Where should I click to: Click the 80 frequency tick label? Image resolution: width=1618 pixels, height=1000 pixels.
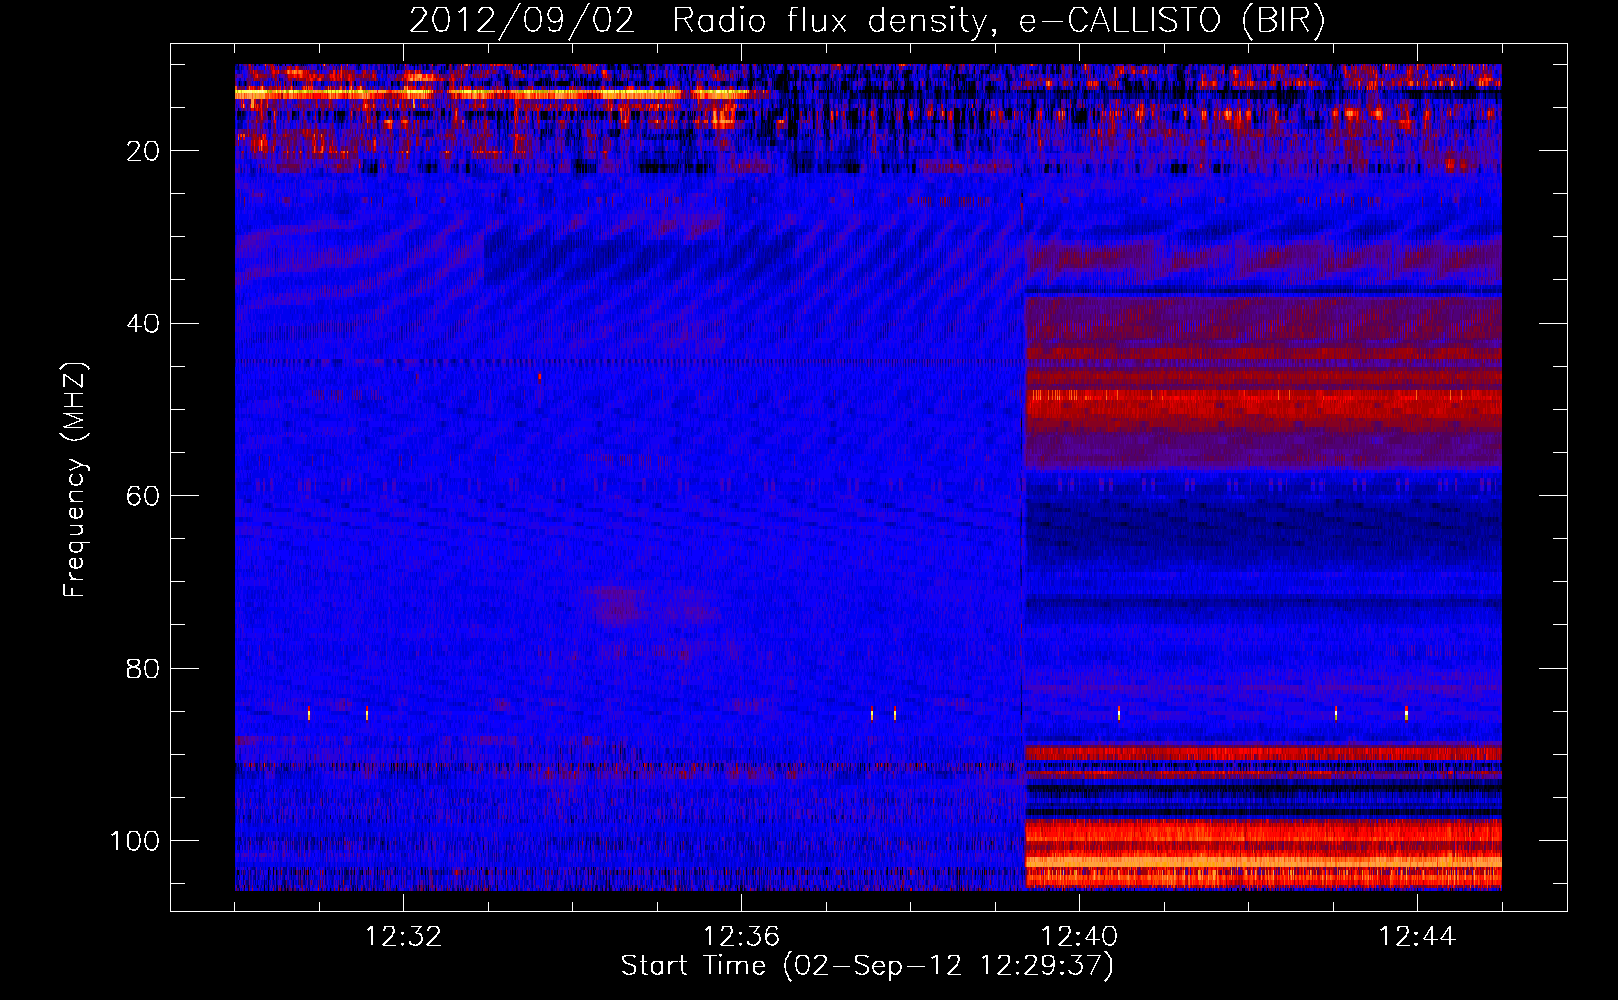pyautogui.click(x=144, y=668)
